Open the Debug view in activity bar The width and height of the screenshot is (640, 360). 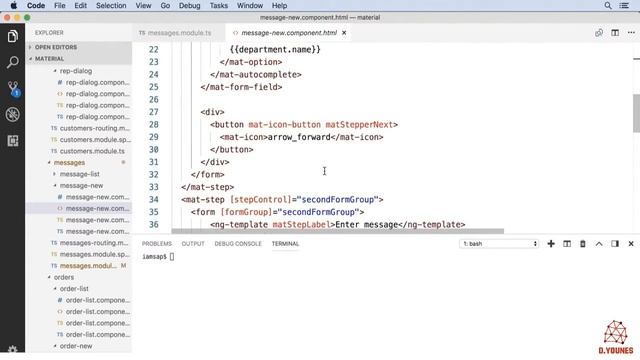(x=13, y=114)
